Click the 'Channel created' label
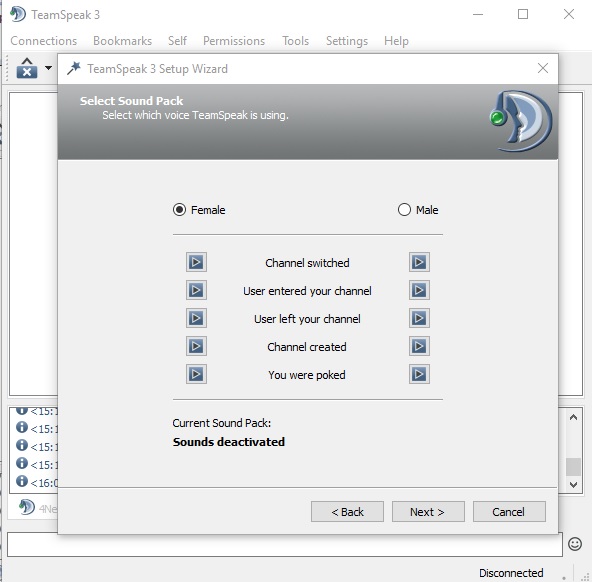This screenshot has width=592, height=582. pos(307,347)
